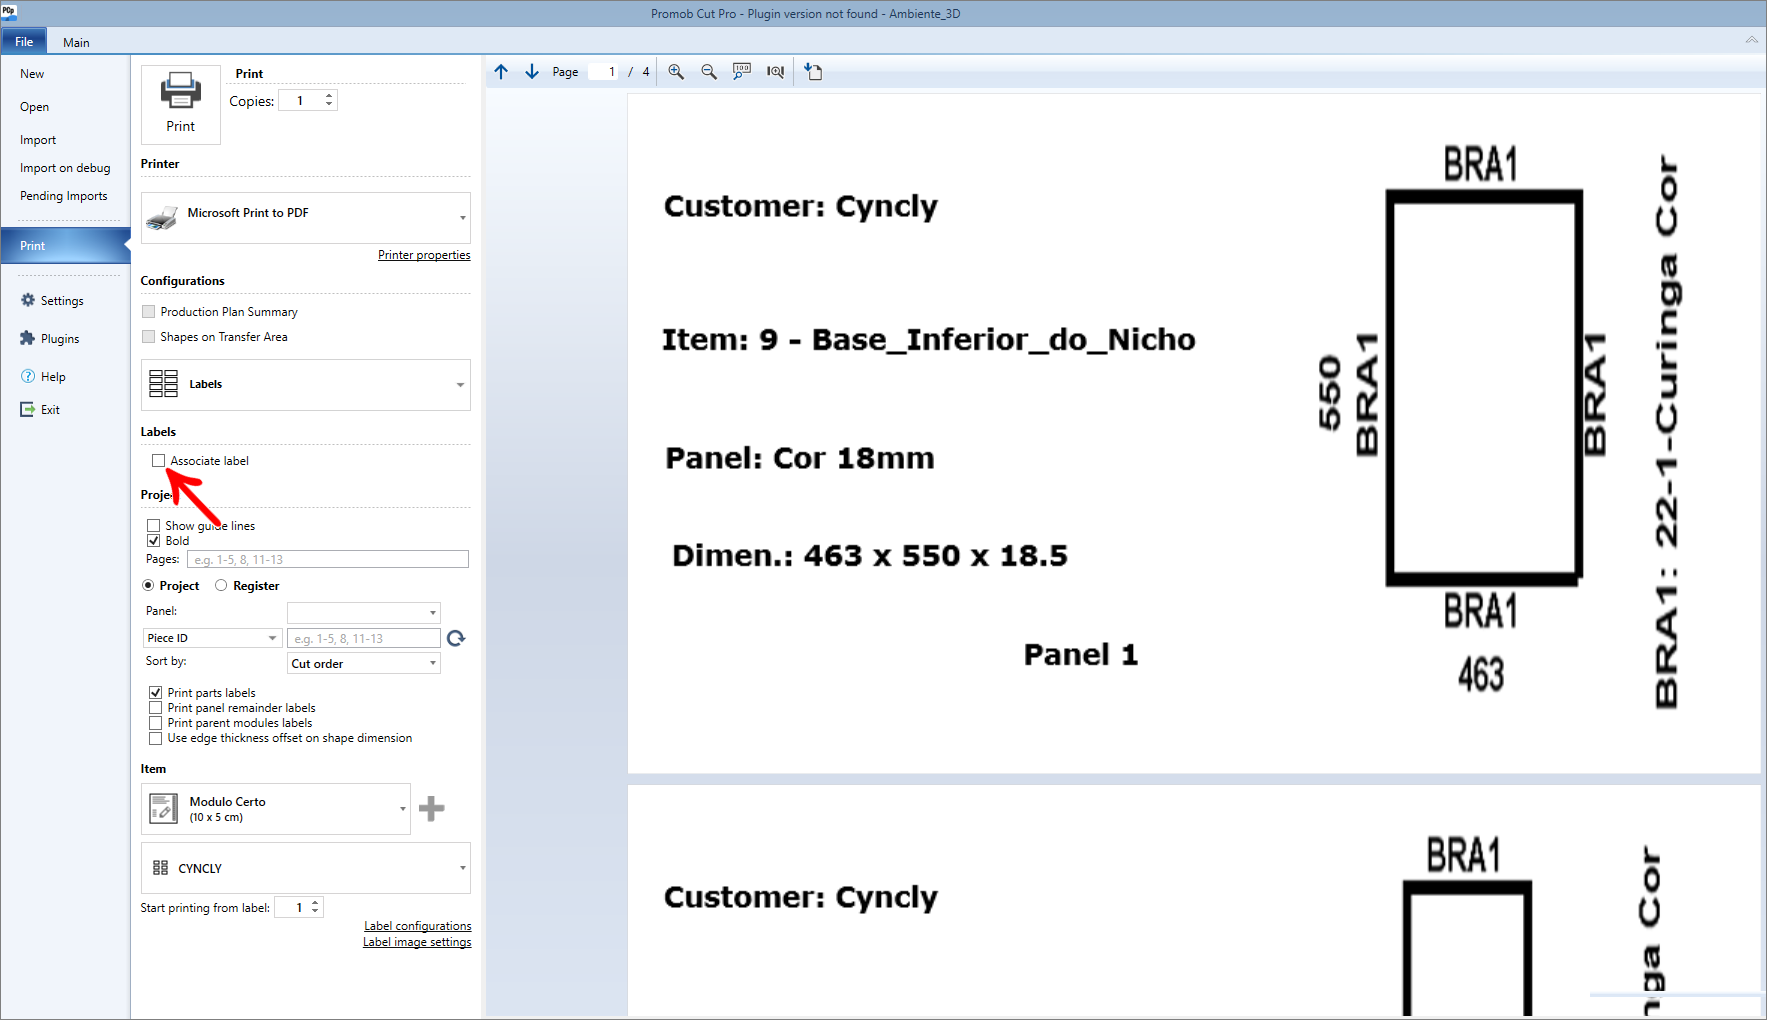
Task: Select the Register radio button
Action: (x=221, y=586)
